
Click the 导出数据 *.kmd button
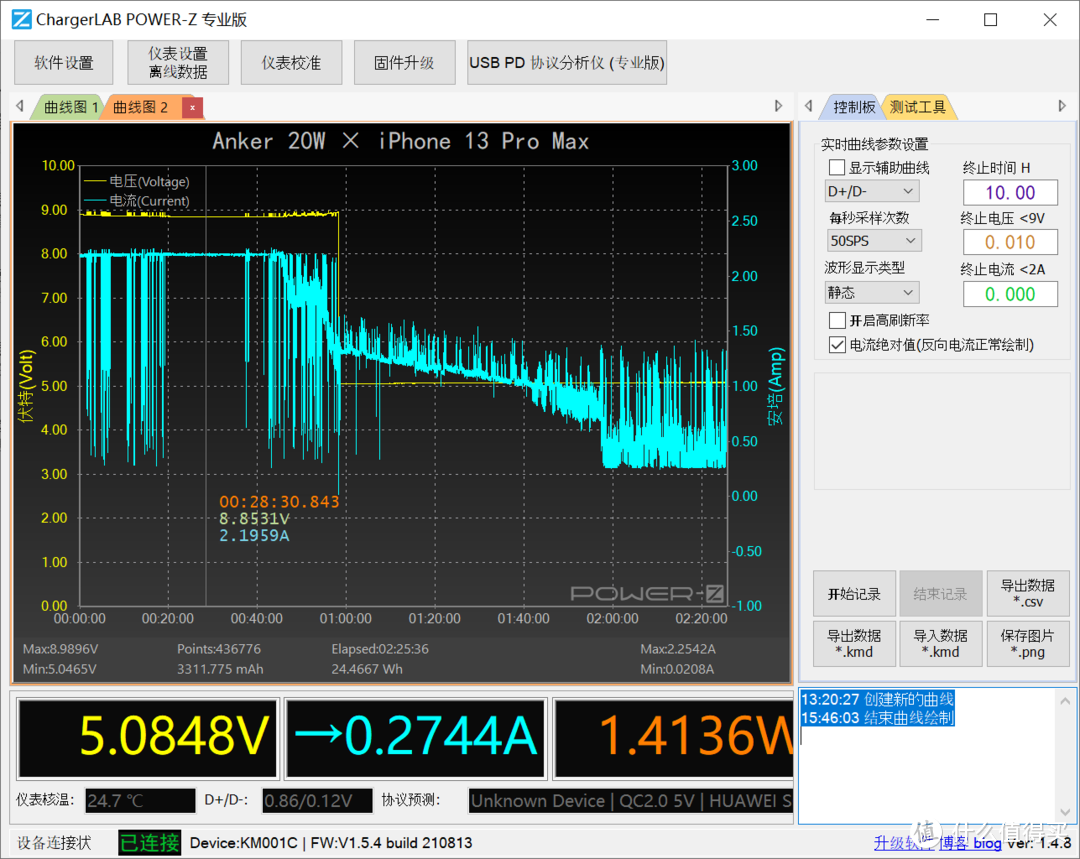pos(854,644)
